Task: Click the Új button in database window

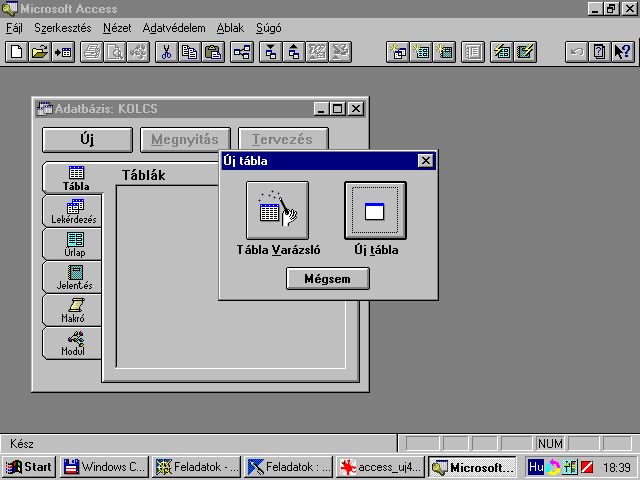Action: [87, 140]
